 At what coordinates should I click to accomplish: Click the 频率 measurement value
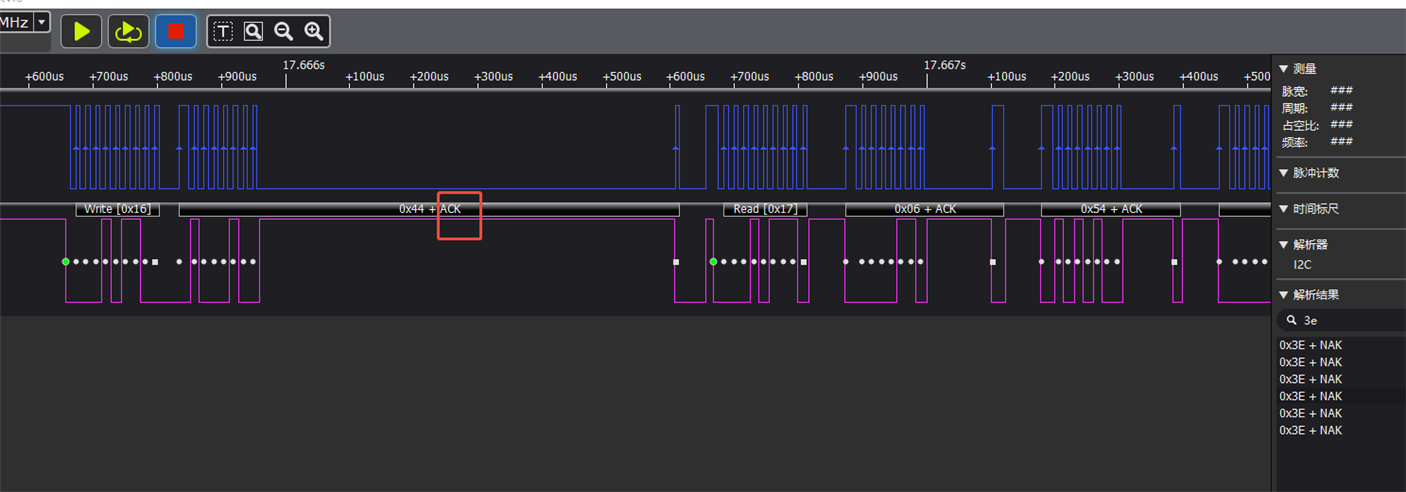1341,142
